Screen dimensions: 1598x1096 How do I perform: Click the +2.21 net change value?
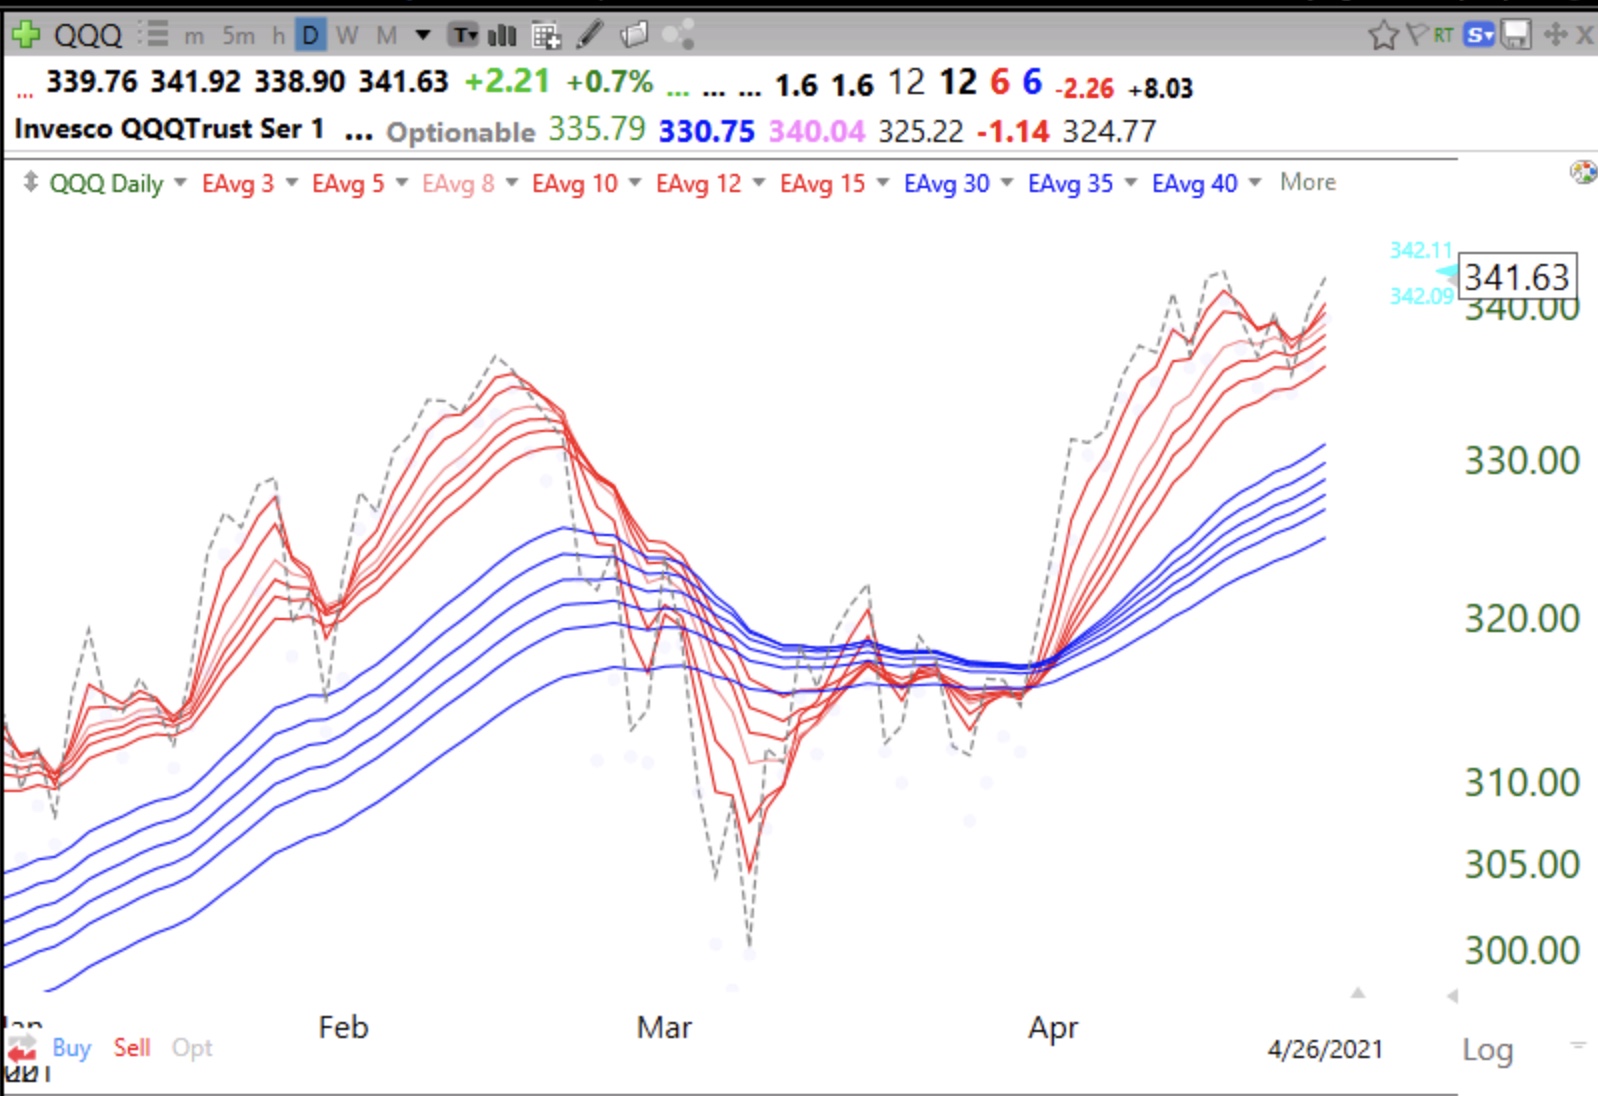coord(507,81)
